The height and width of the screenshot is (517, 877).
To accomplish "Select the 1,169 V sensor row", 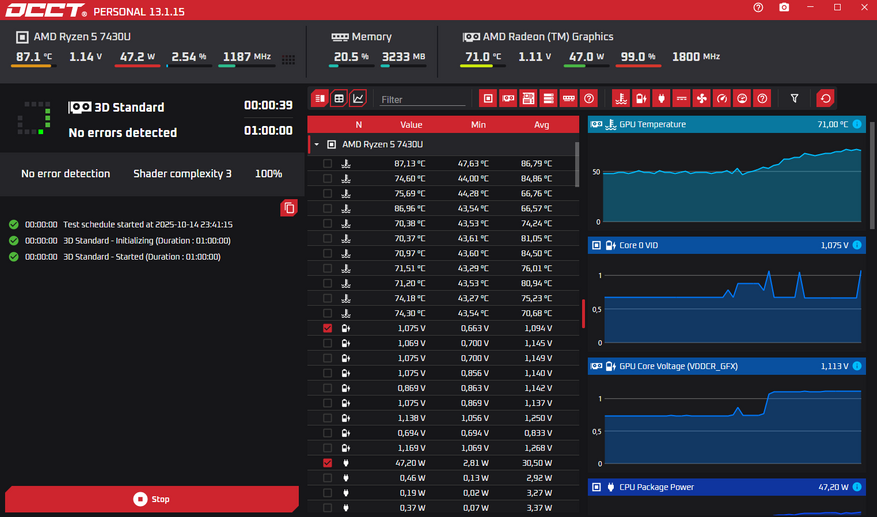I will [443, 448].
